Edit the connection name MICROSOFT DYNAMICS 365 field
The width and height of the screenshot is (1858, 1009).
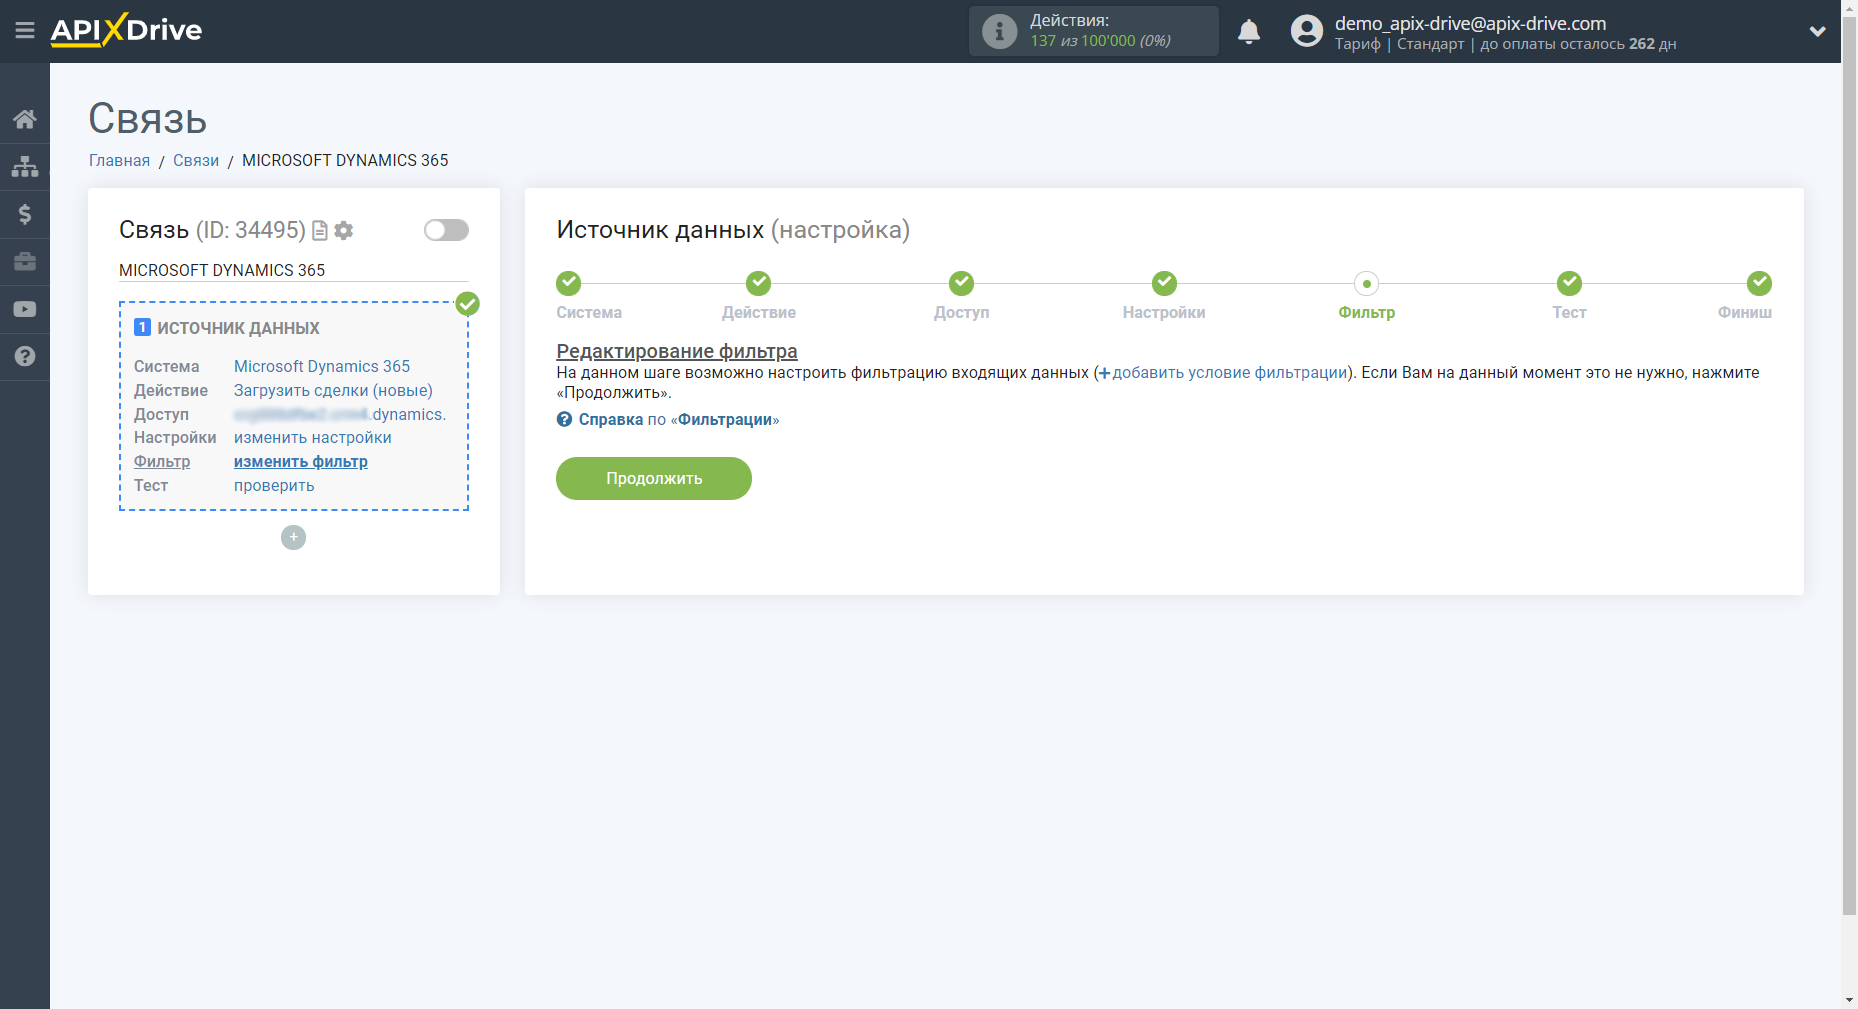[294, 270]
